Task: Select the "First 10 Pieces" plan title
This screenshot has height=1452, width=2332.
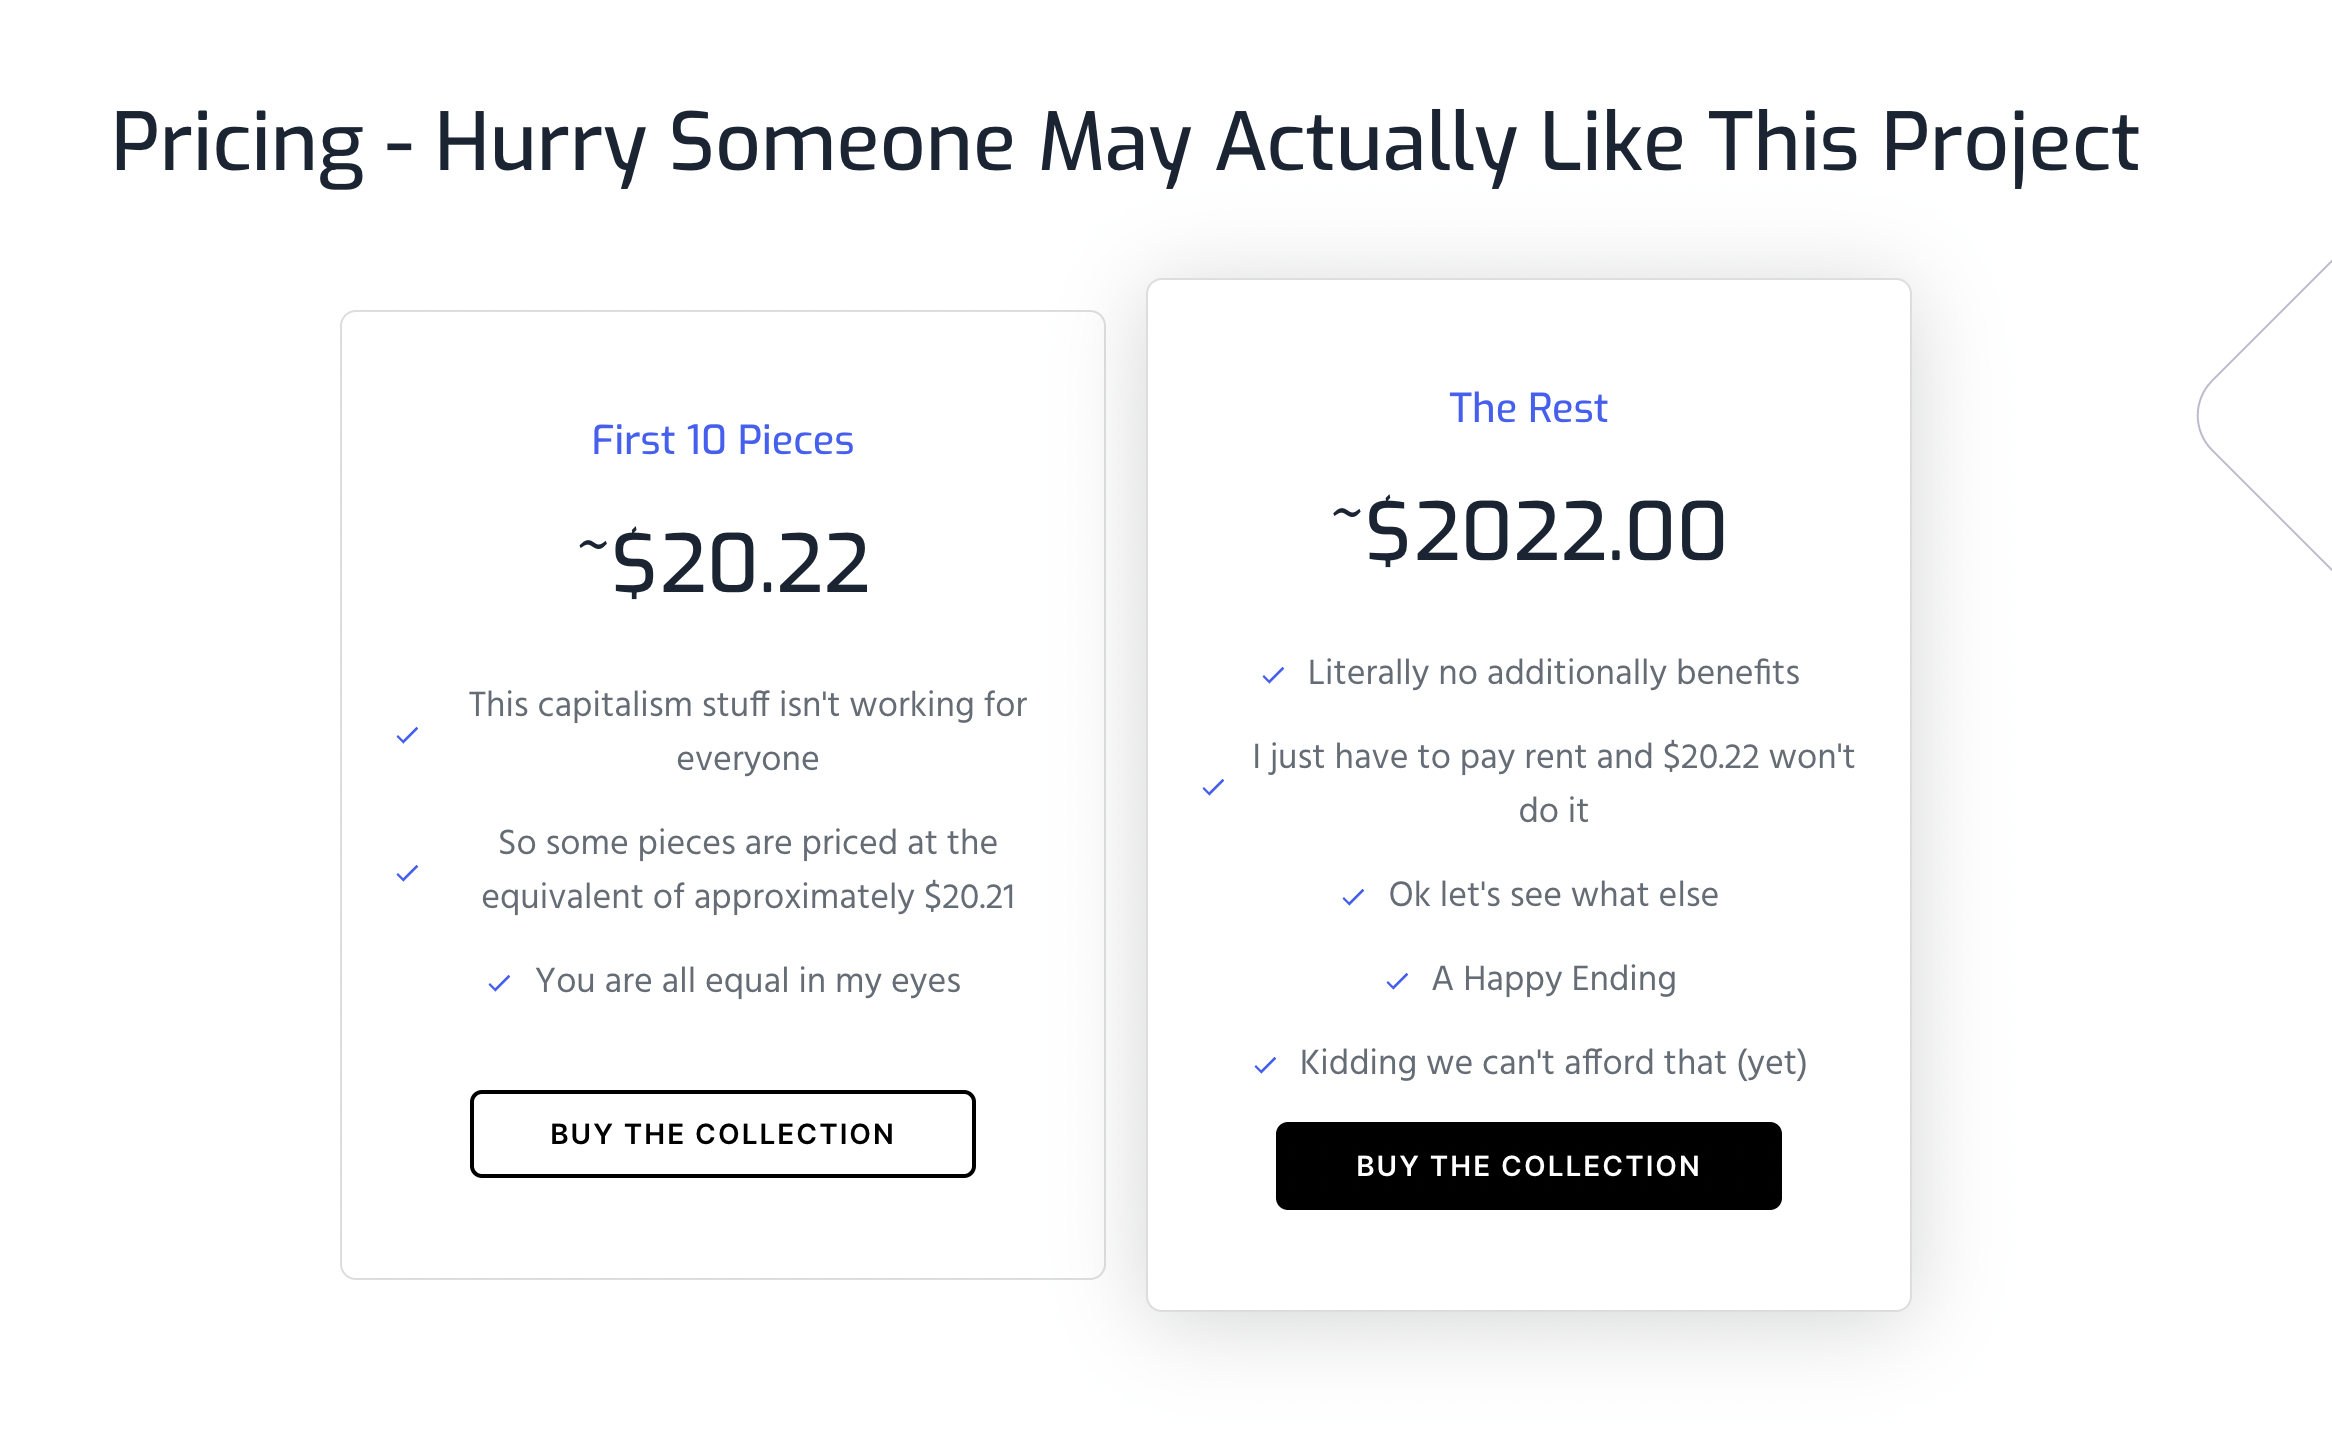Action: [722, 440]
